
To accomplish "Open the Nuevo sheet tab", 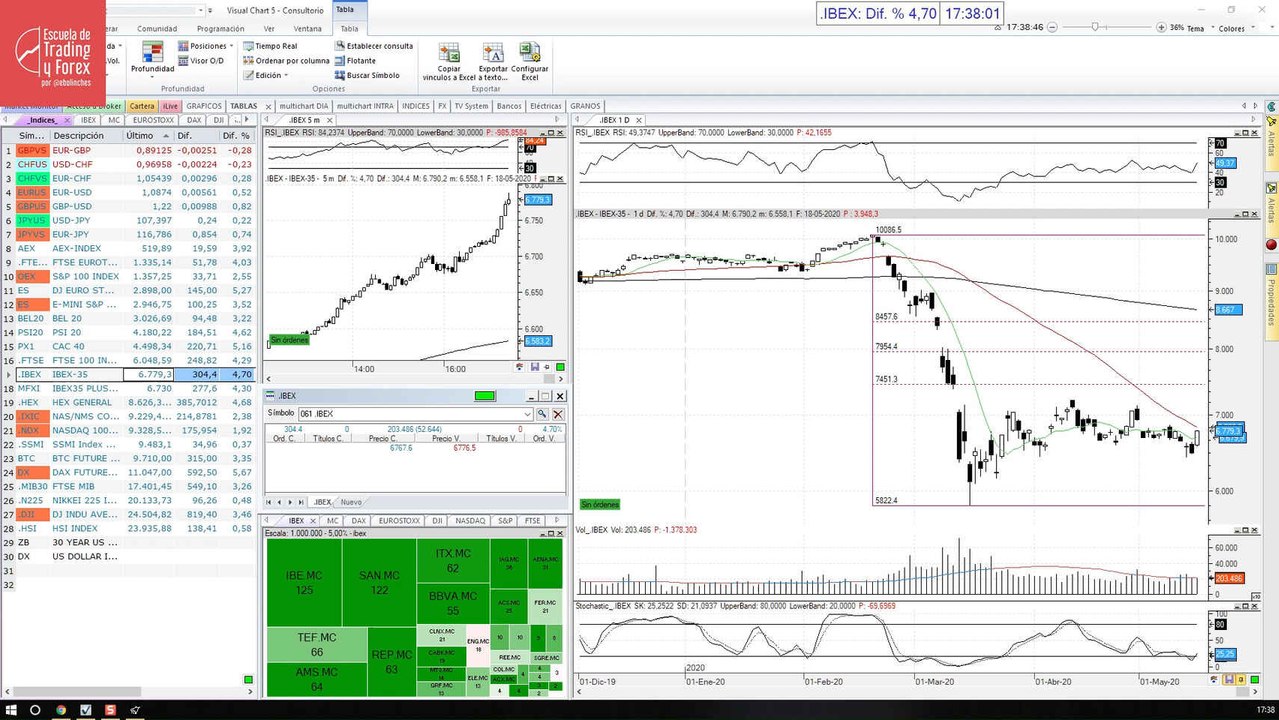I will 351,502.
